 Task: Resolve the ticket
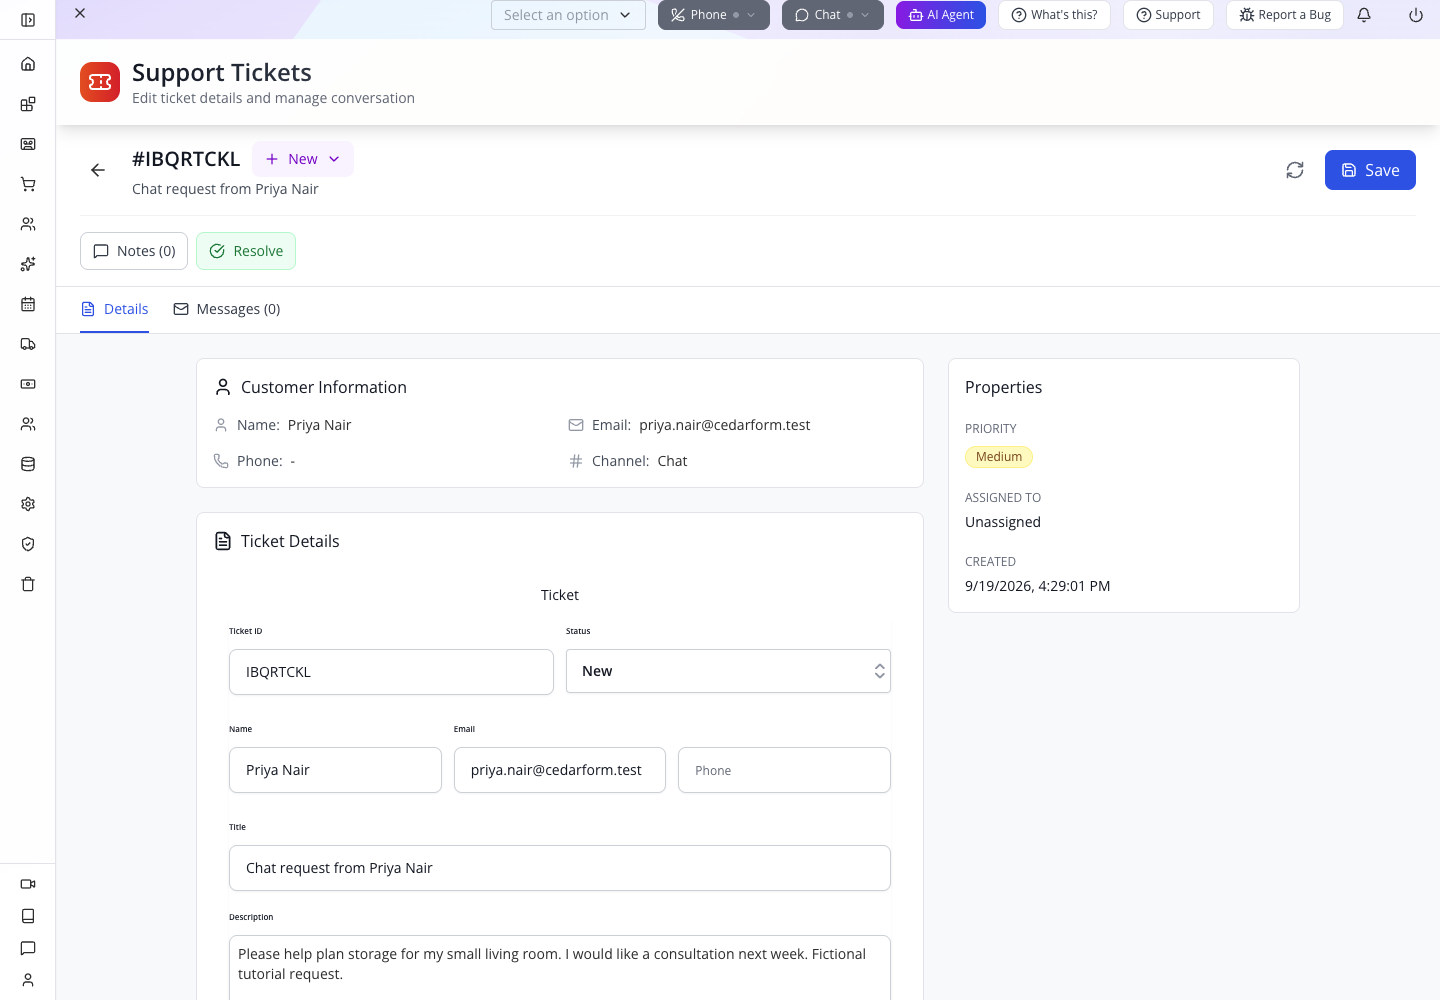pyautogui.click(x=246, y=251)
